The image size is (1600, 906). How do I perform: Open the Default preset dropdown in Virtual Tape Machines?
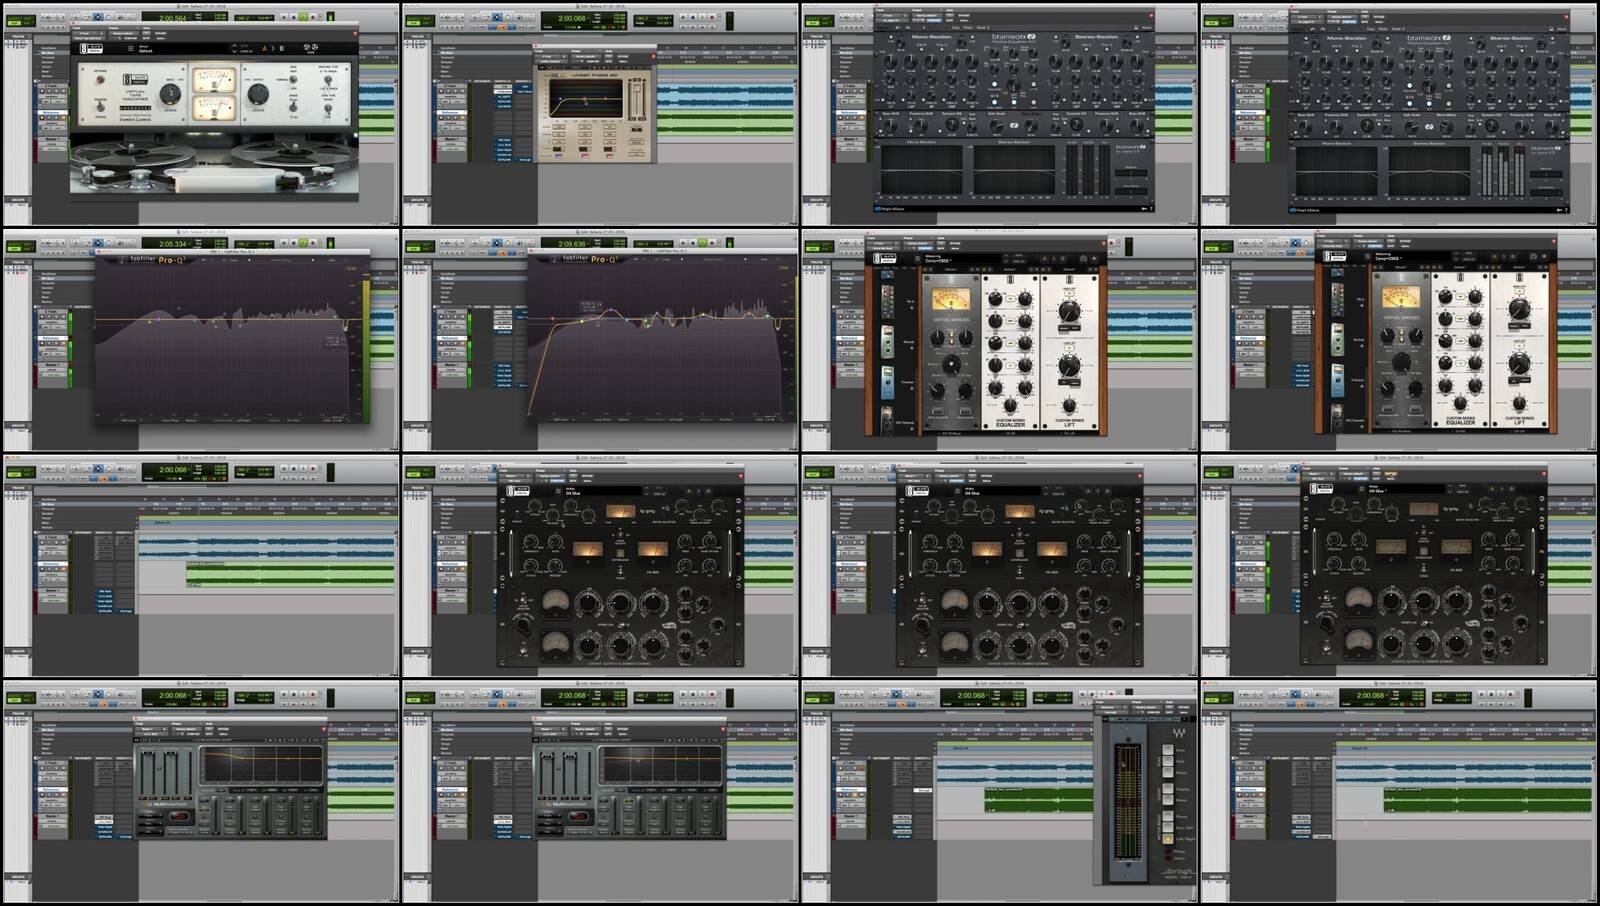pos(185,49)
